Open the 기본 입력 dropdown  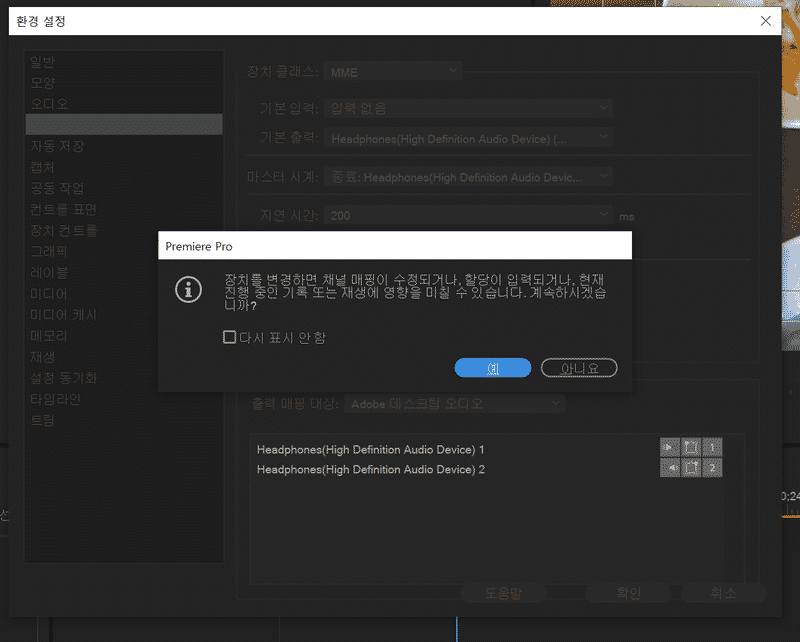468,108
